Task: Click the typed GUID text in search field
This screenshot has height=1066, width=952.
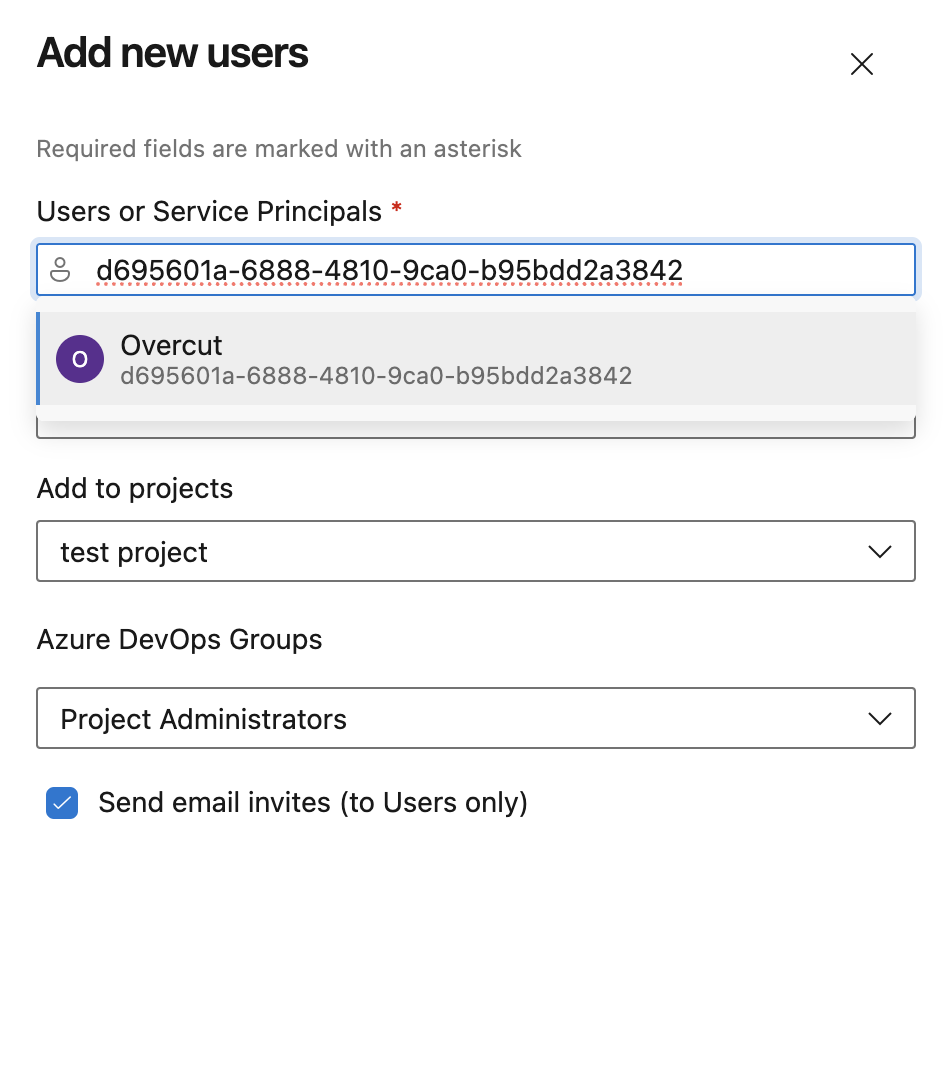Action: pyautogui.click(x=389, y=270)
